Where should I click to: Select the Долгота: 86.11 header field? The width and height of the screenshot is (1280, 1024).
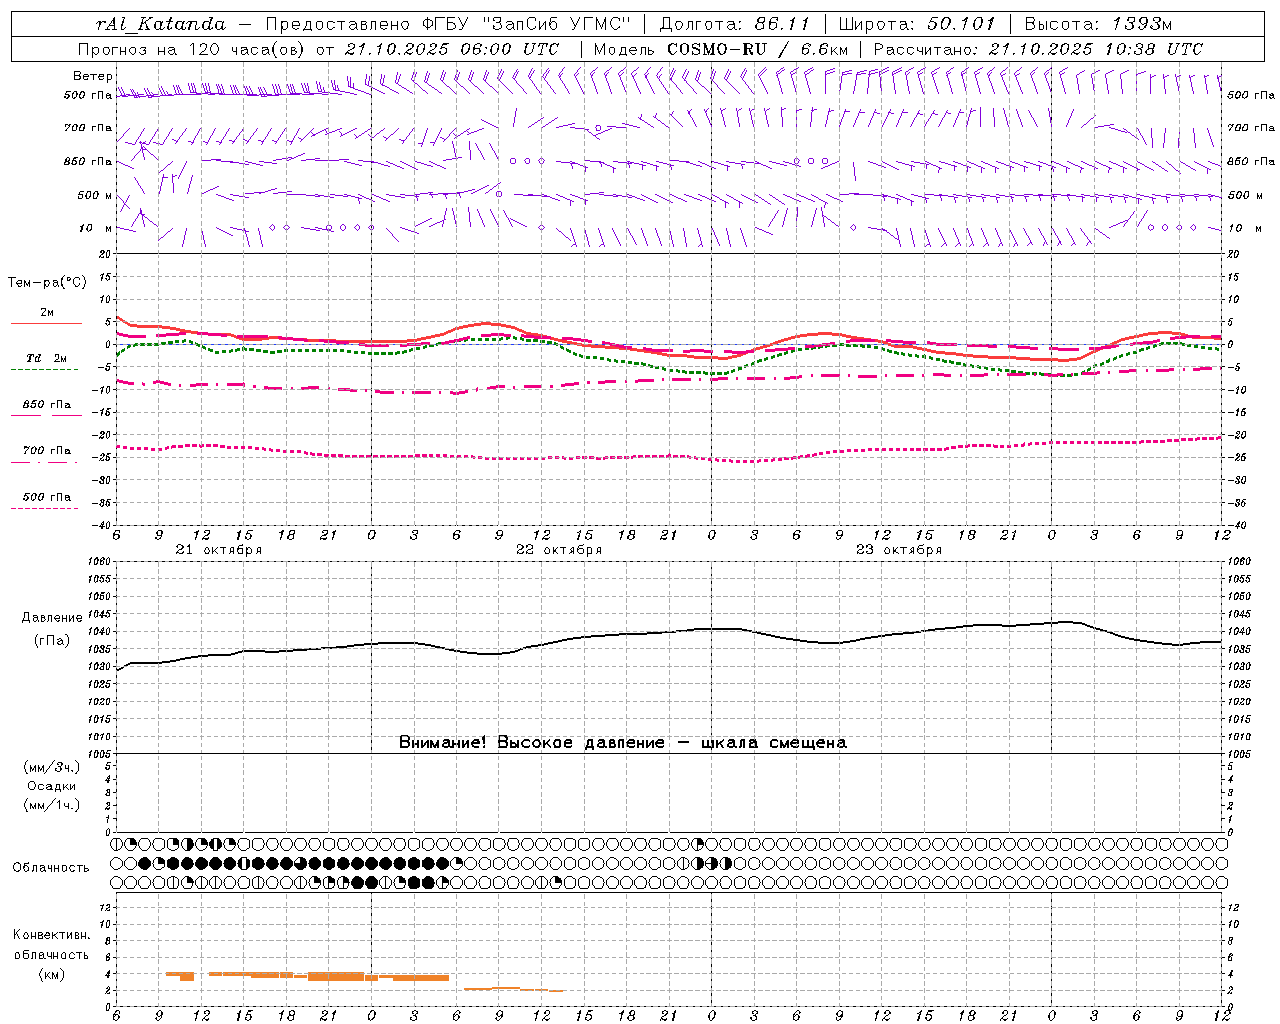pyautogui.click(x=735, y=24)
